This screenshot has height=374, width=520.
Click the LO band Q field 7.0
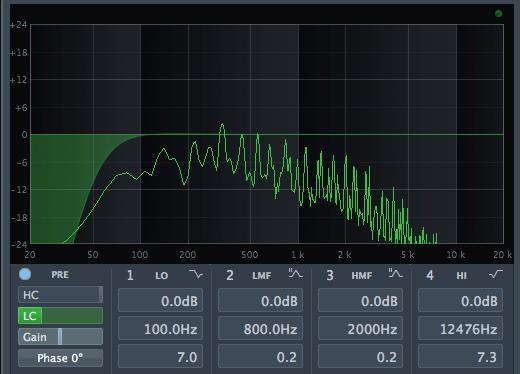[x=160, y=357]
